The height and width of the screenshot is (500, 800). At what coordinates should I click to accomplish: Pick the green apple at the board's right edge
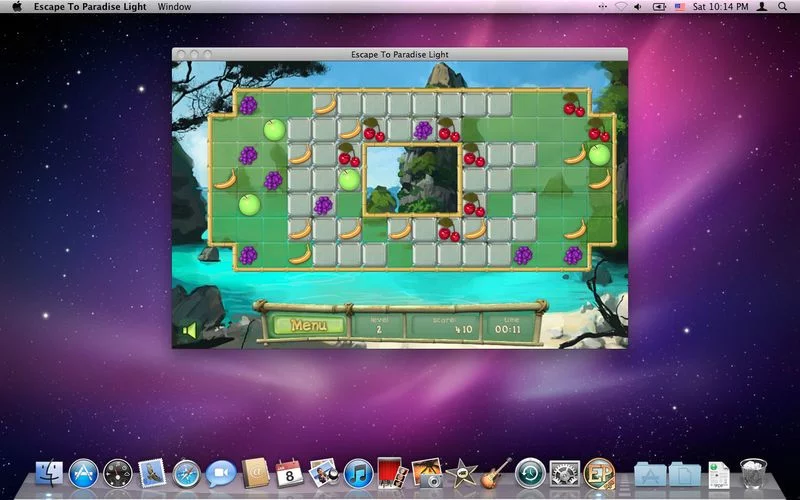point(599,155)
